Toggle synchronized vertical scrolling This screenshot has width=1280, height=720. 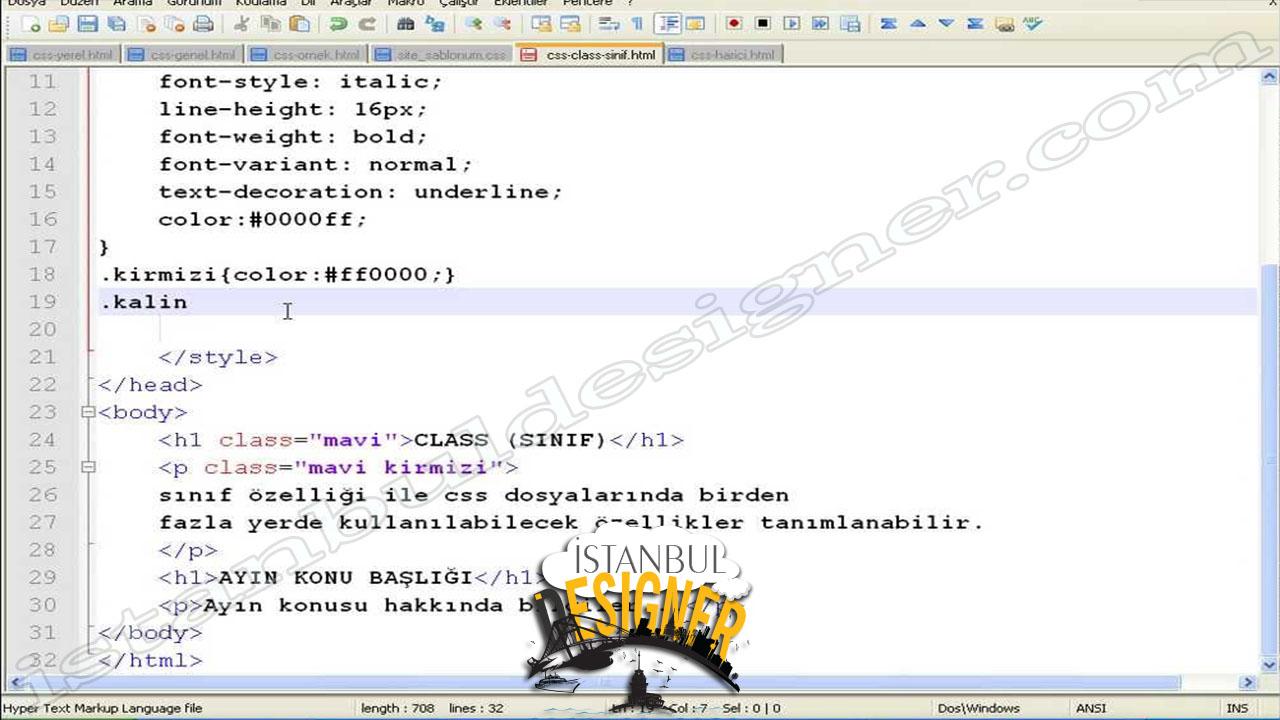click(x=541, y=23)
